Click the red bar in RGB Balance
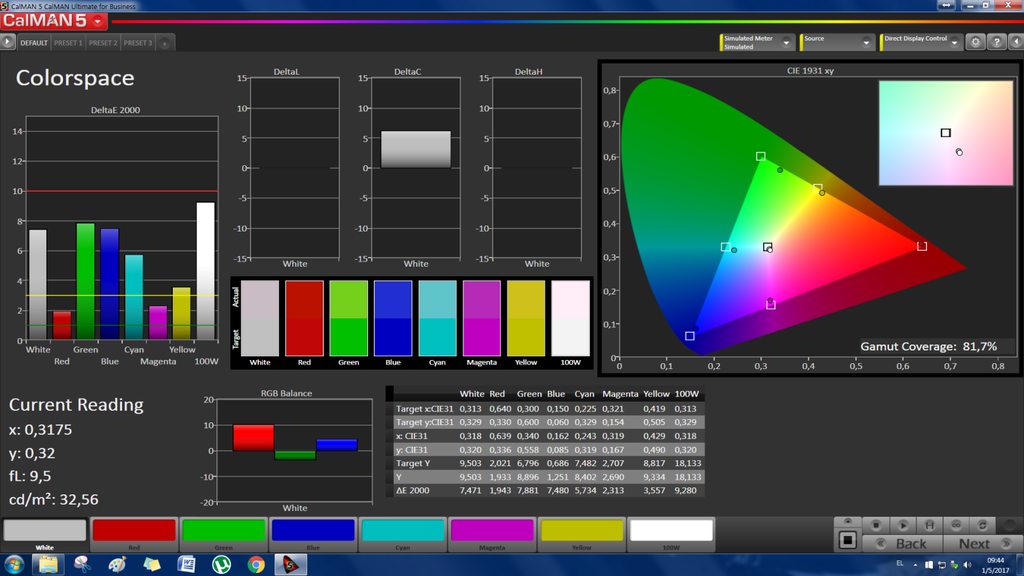This screenshot has height=576, width=1024. coord(253,438)
